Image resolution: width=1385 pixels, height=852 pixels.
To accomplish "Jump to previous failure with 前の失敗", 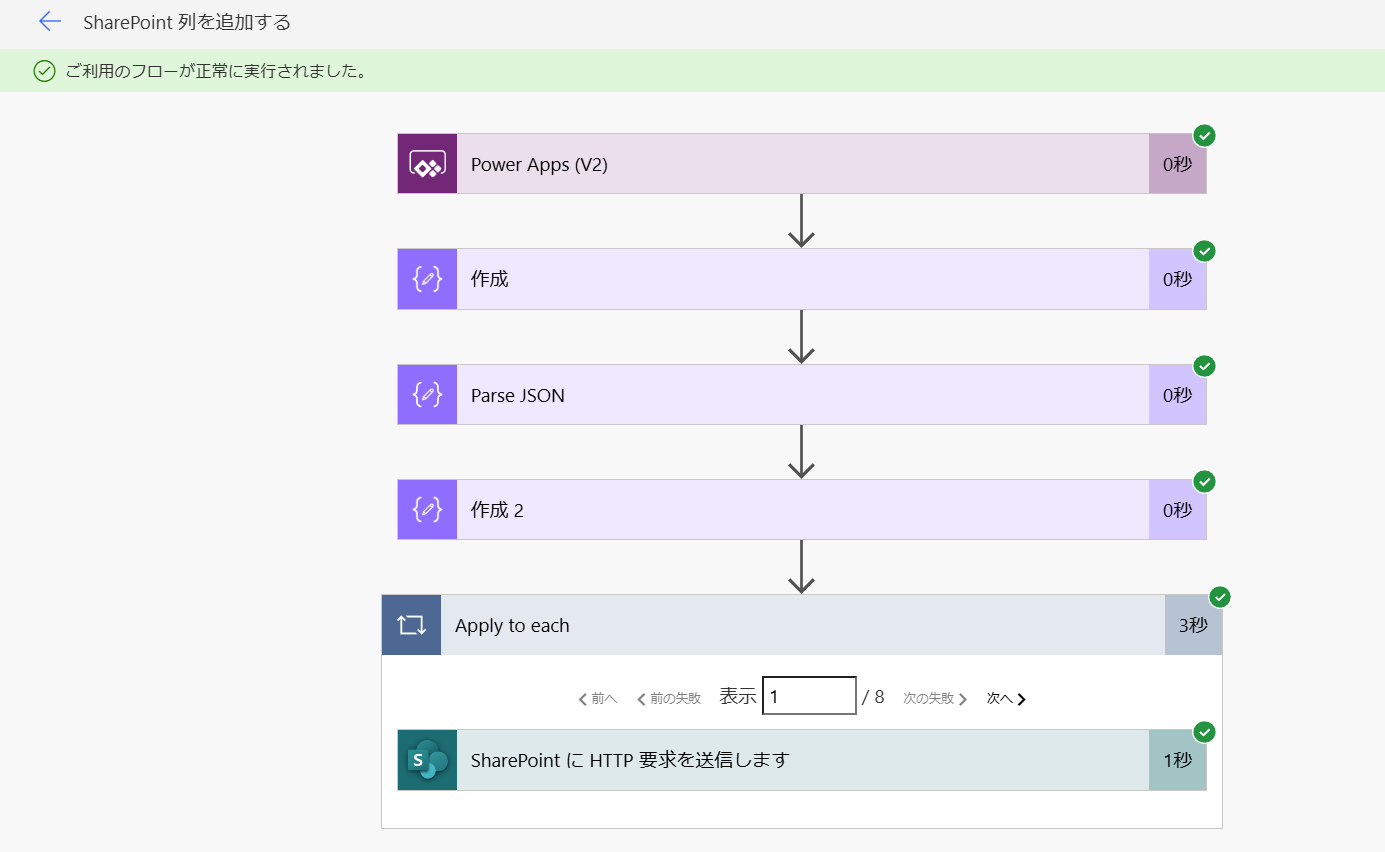I will point(669,698).
